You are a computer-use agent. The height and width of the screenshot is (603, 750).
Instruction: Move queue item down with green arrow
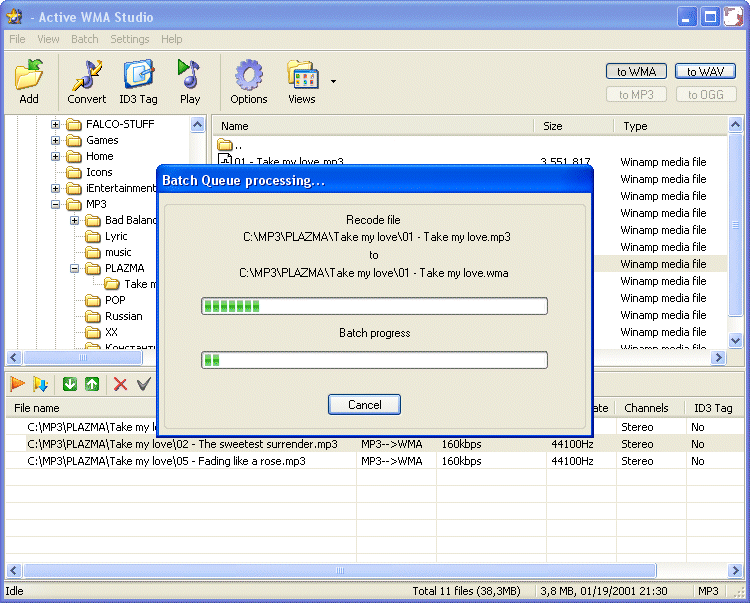70,384
